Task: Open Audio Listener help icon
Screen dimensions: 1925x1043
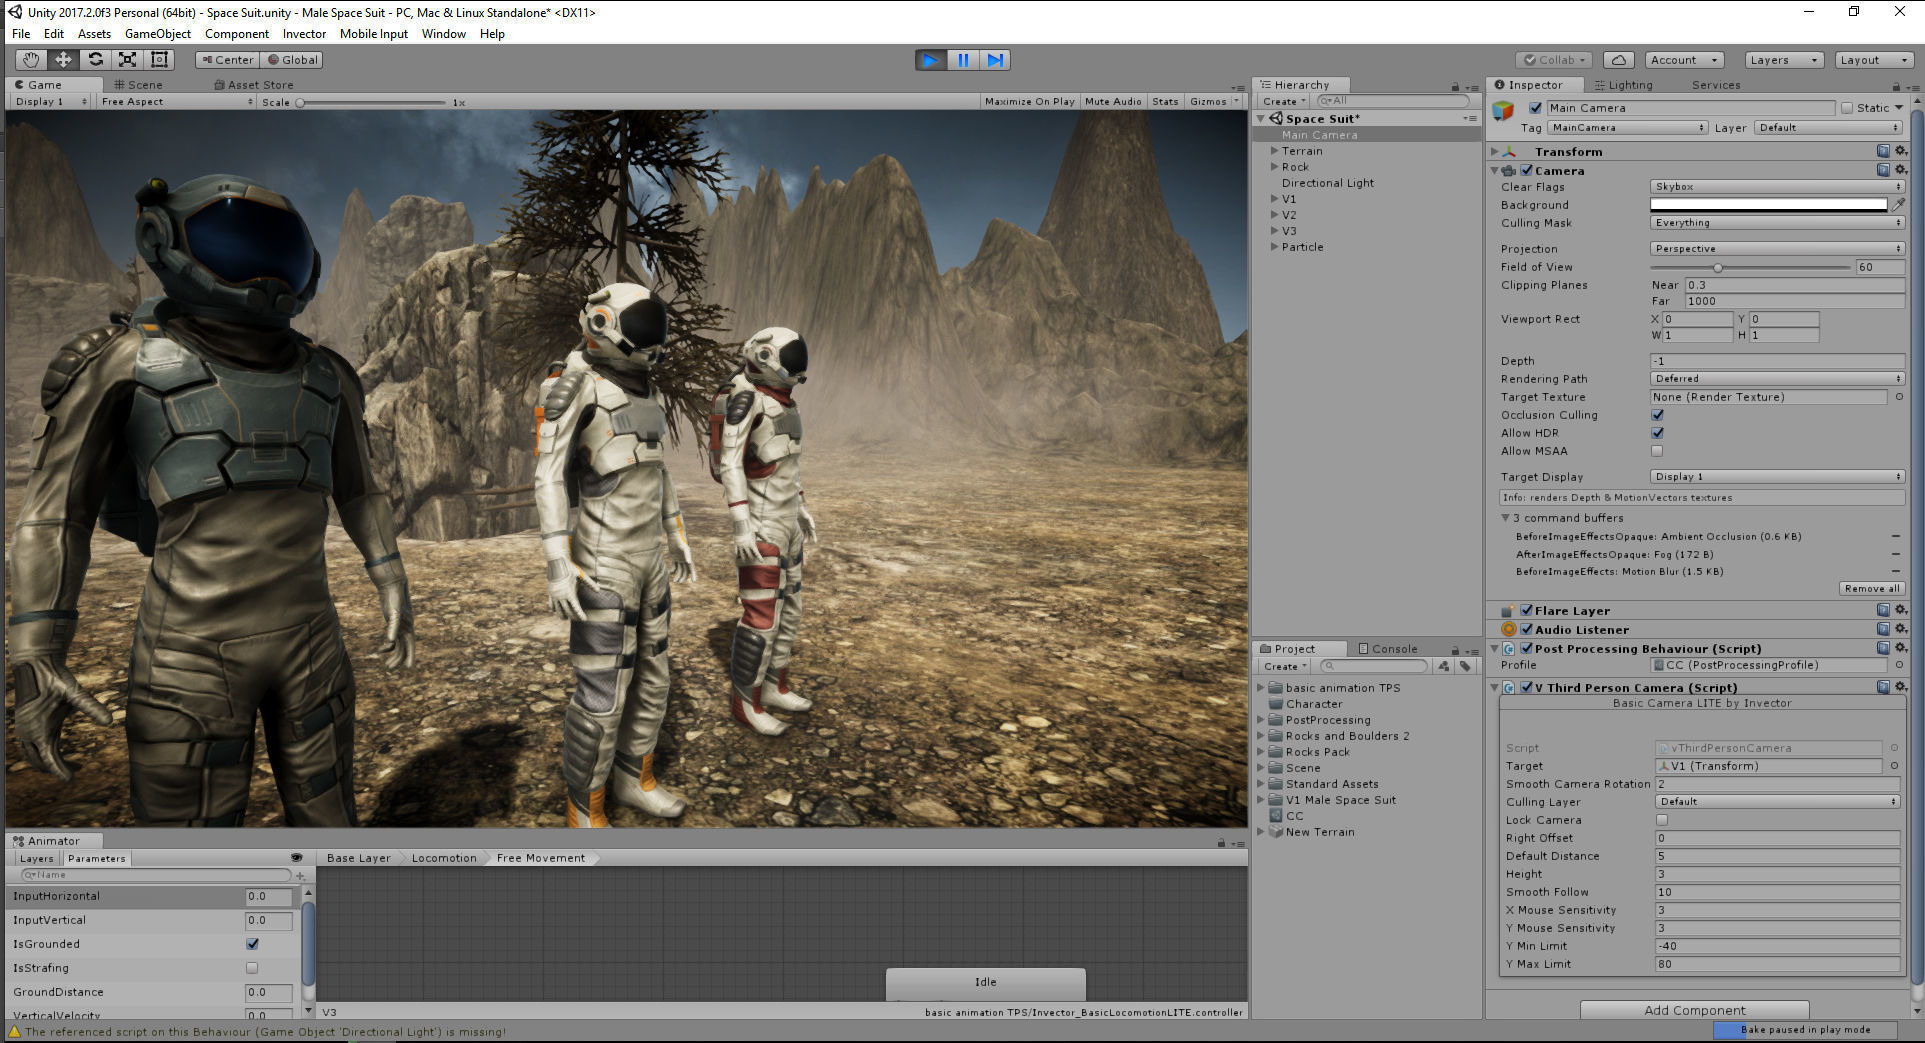Action: point(1883,629)
